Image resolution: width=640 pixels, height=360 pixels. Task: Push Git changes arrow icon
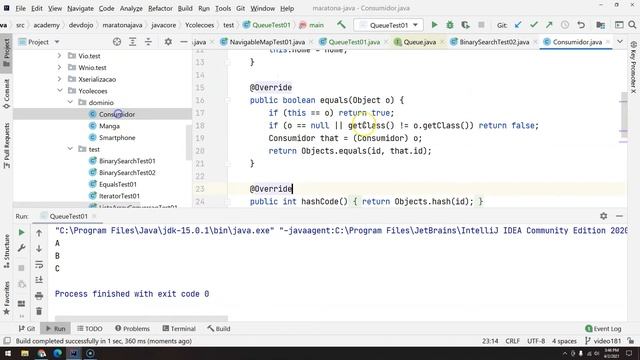point(549,25)
